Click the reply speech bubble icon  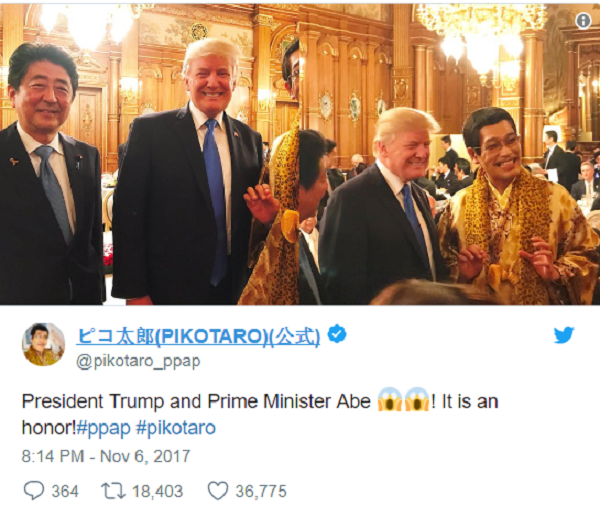tap(34, 490)
